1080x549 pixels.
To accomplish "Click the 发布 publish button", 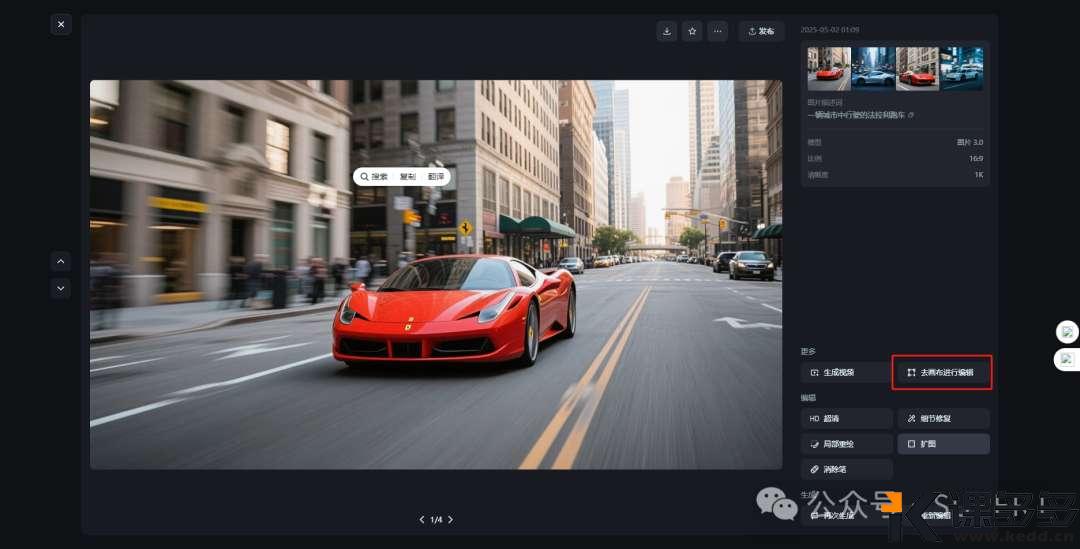I will click(x=761, y=31).
